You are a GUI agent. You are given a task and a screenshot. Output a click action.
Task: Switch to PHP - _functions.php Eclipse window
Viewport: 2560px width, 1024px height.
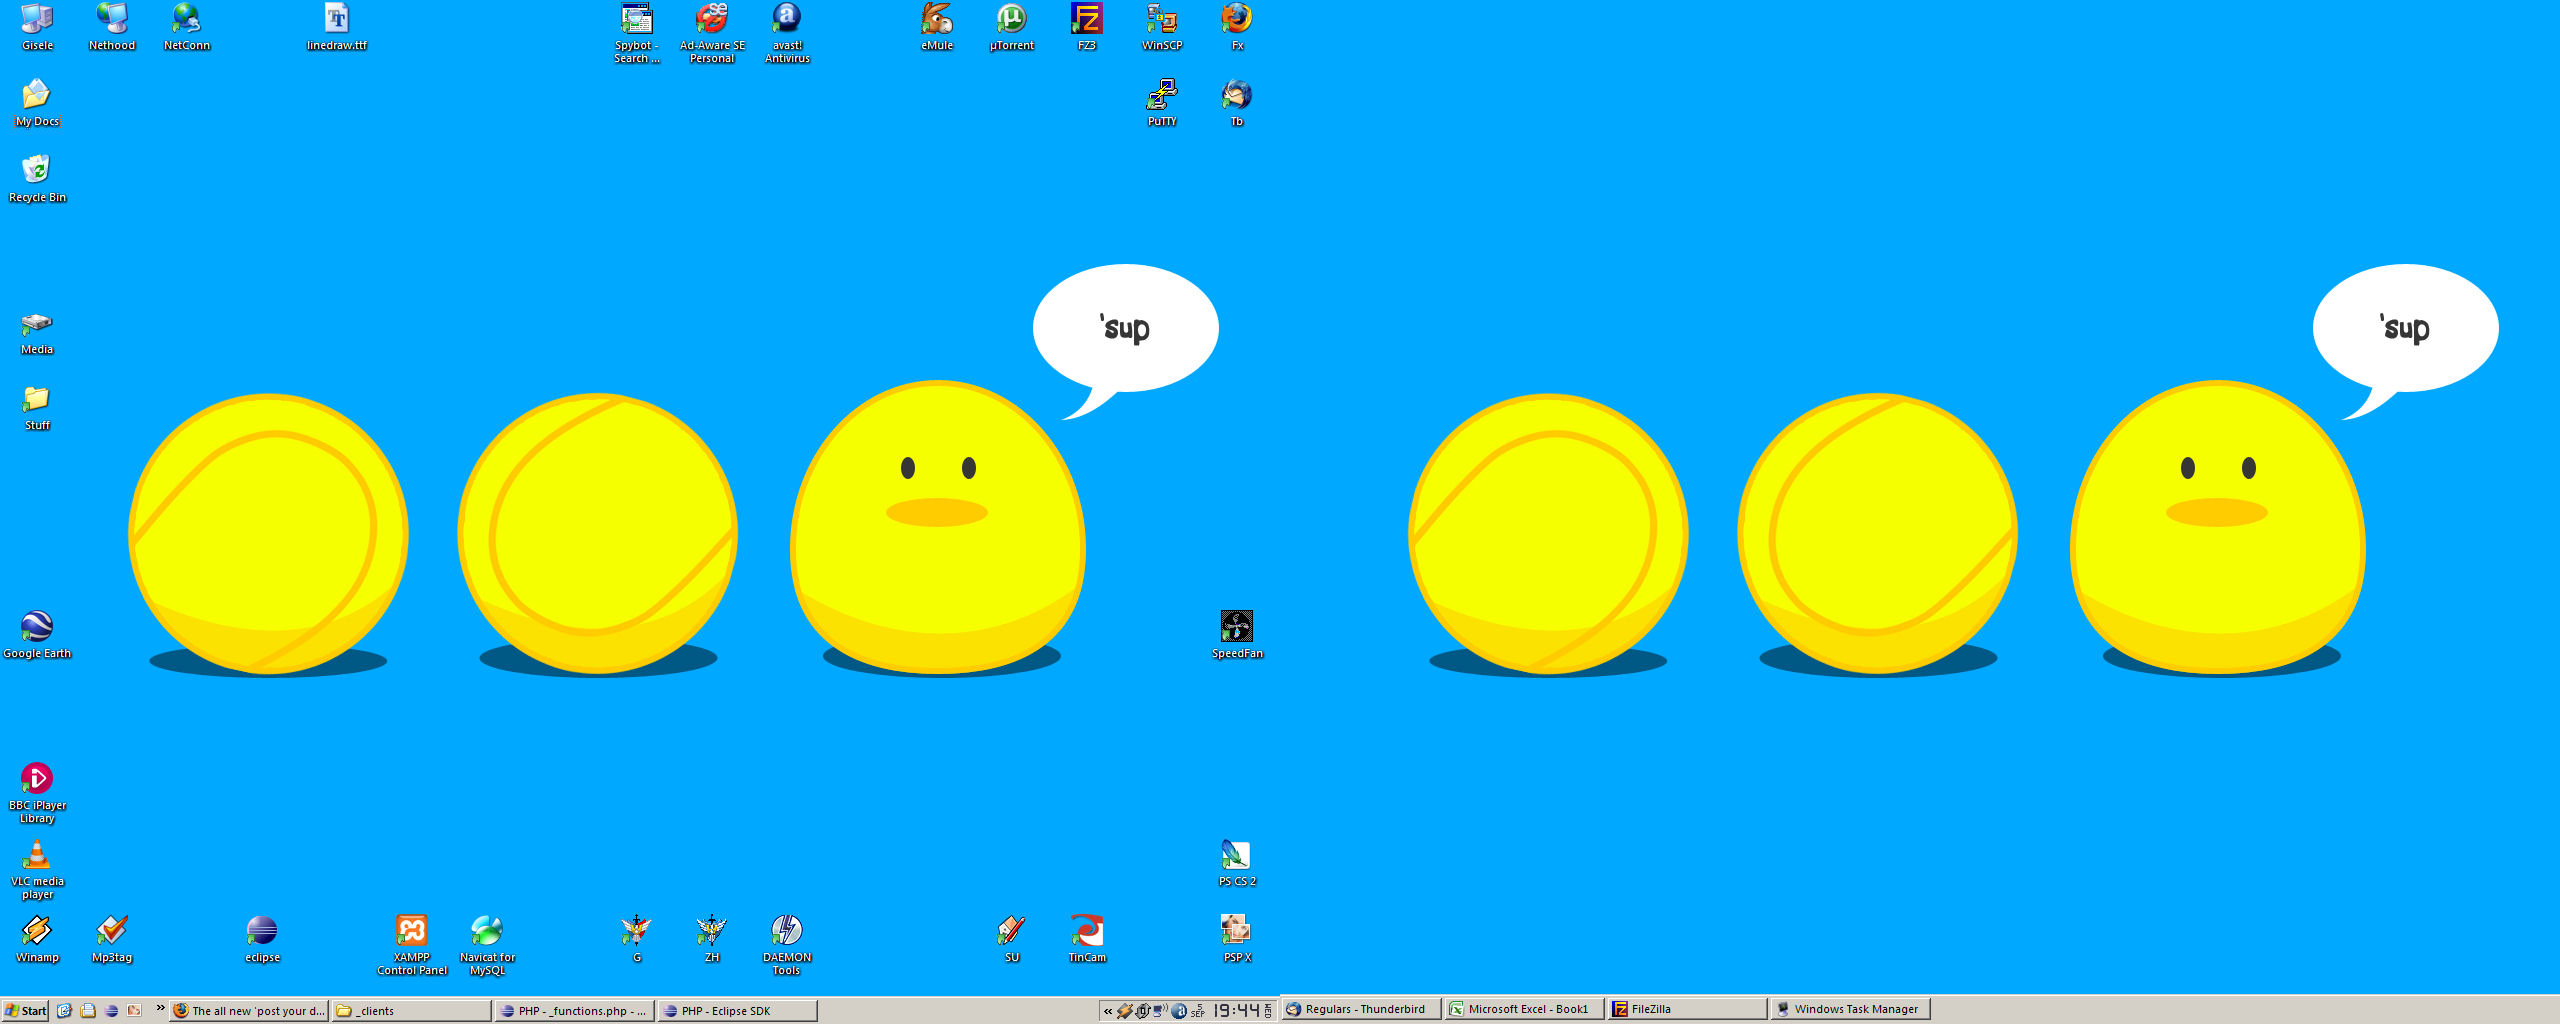click(575, 1011)
